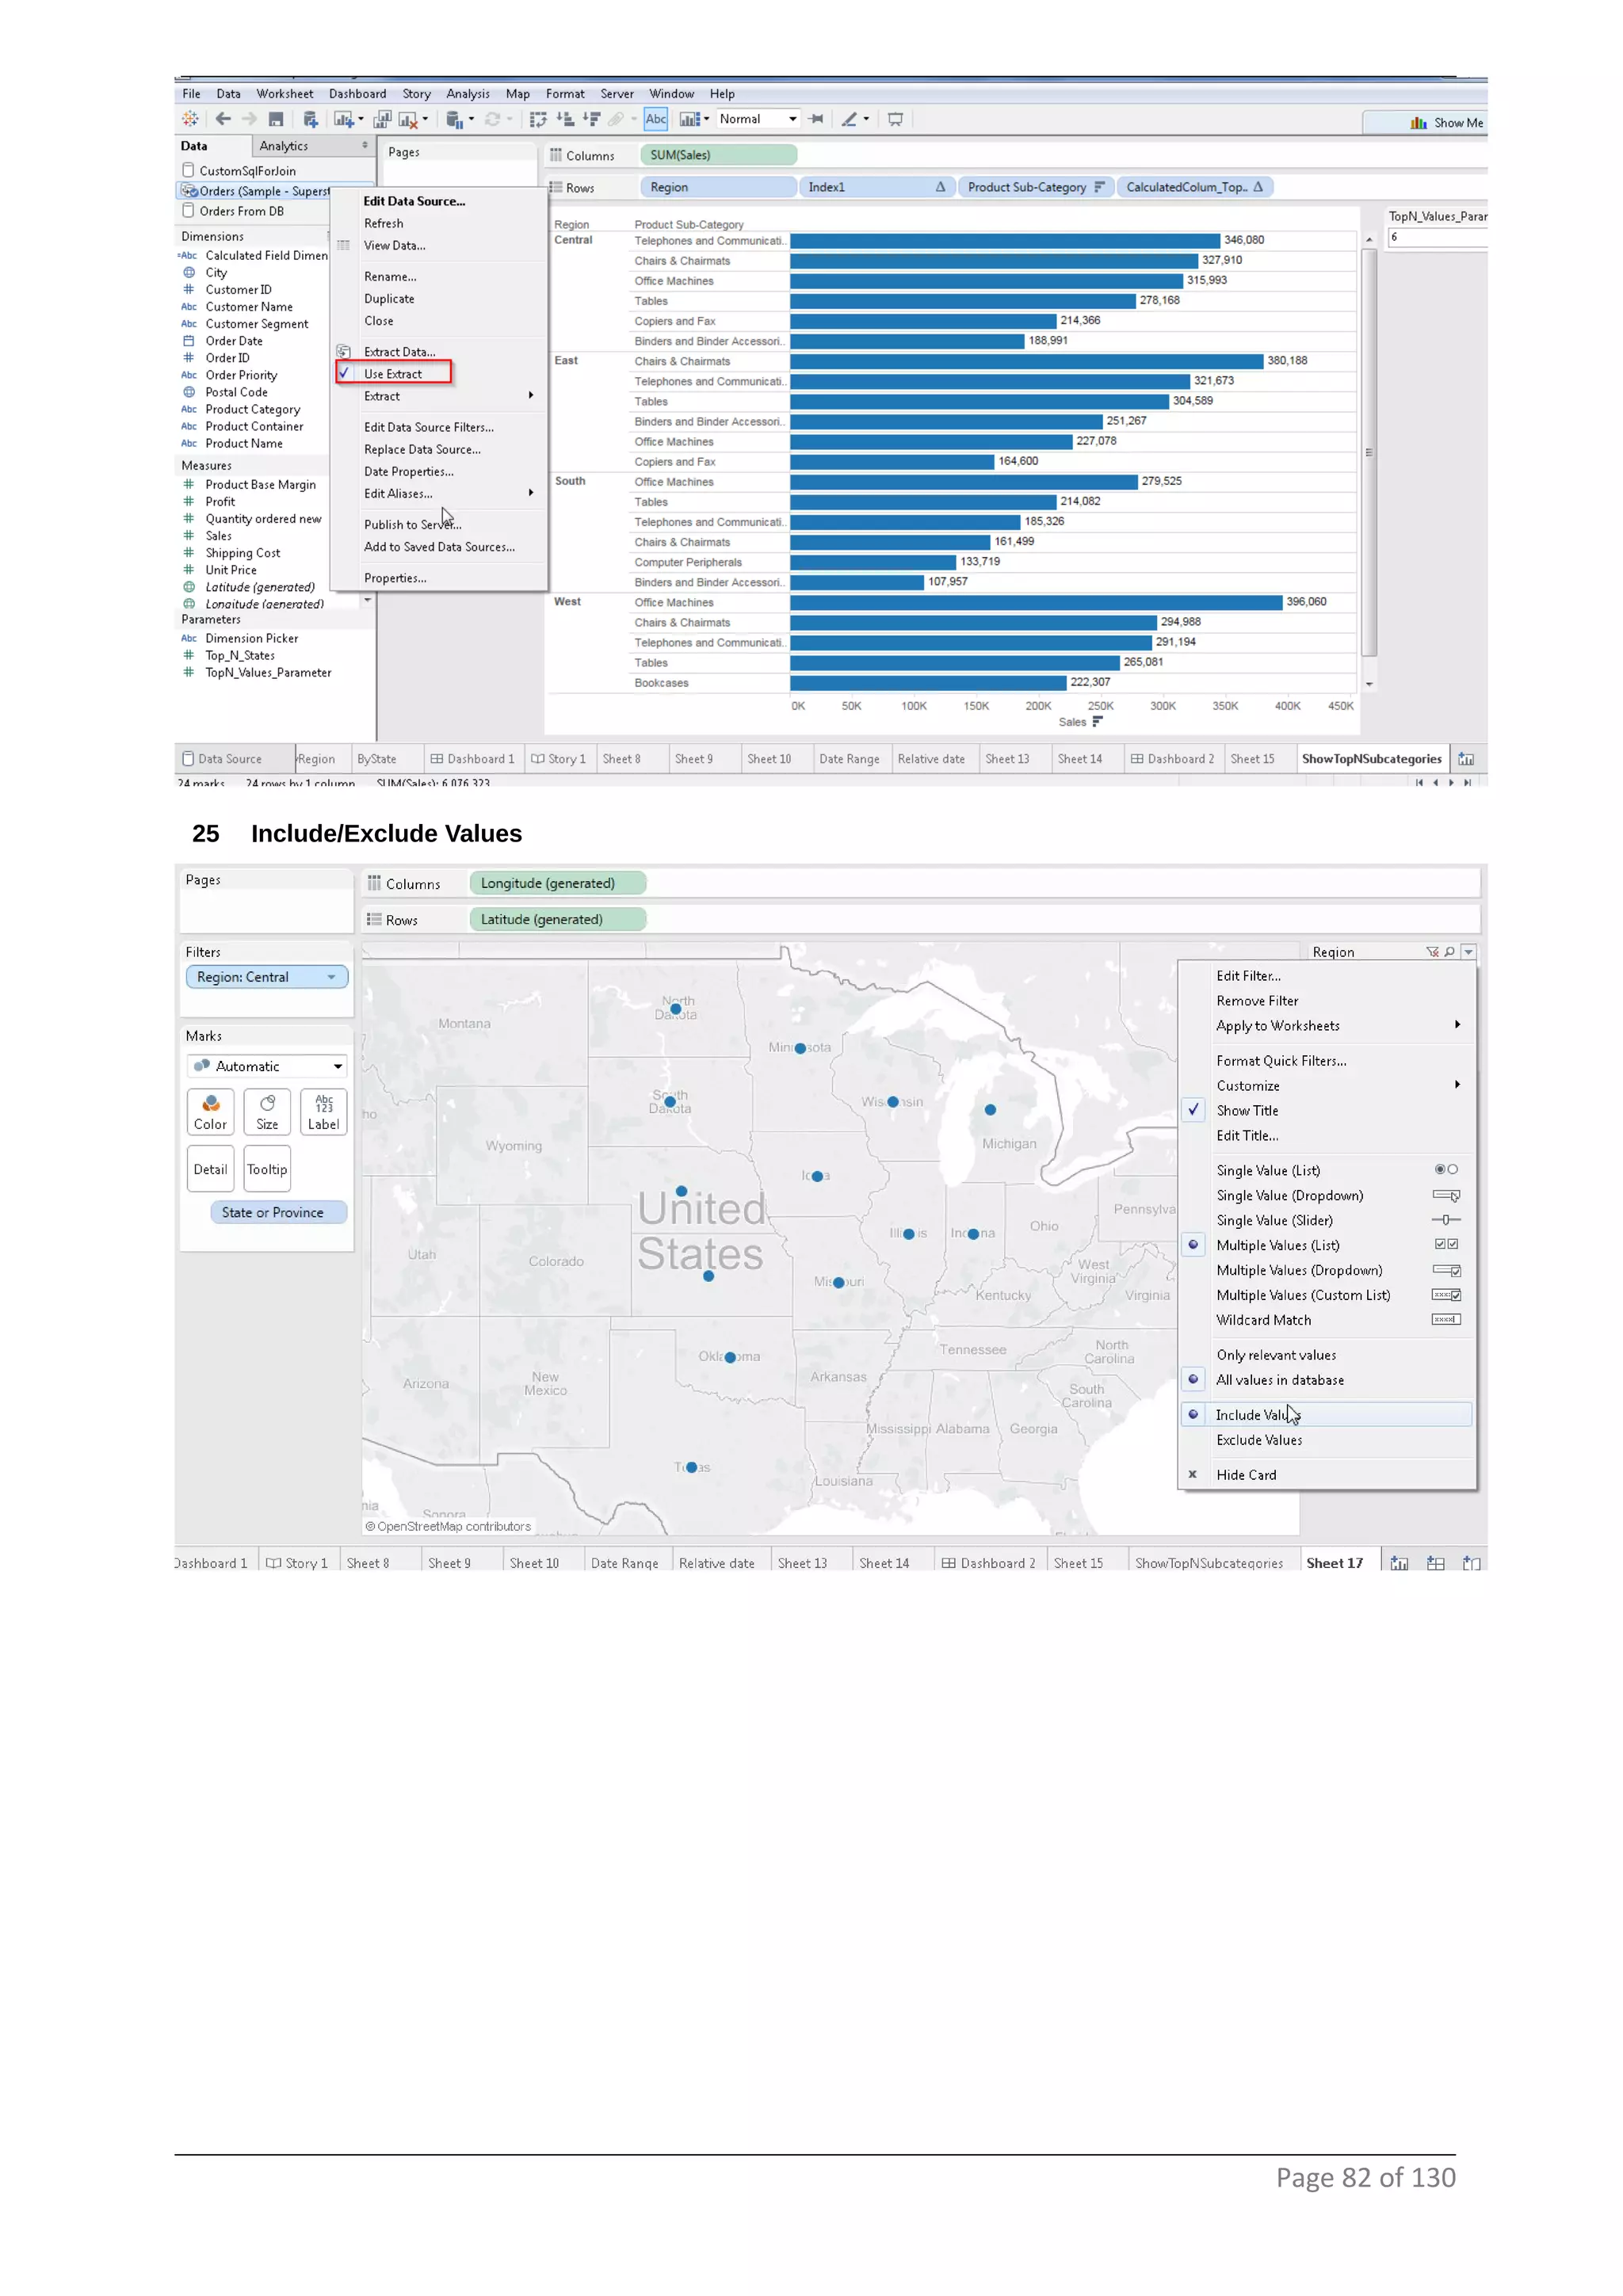This screenshot has height=2296, width=1623.
Task: Click the Size marks card button
Action: tap(267, 1111)
